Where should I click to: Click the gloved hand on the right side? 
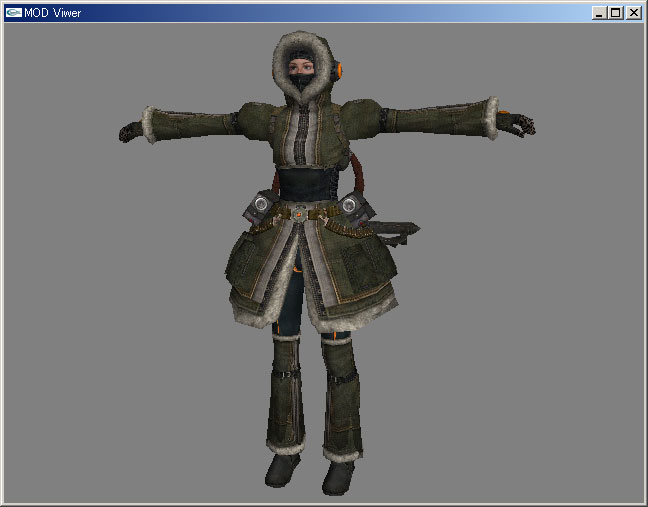click(517, 123)
